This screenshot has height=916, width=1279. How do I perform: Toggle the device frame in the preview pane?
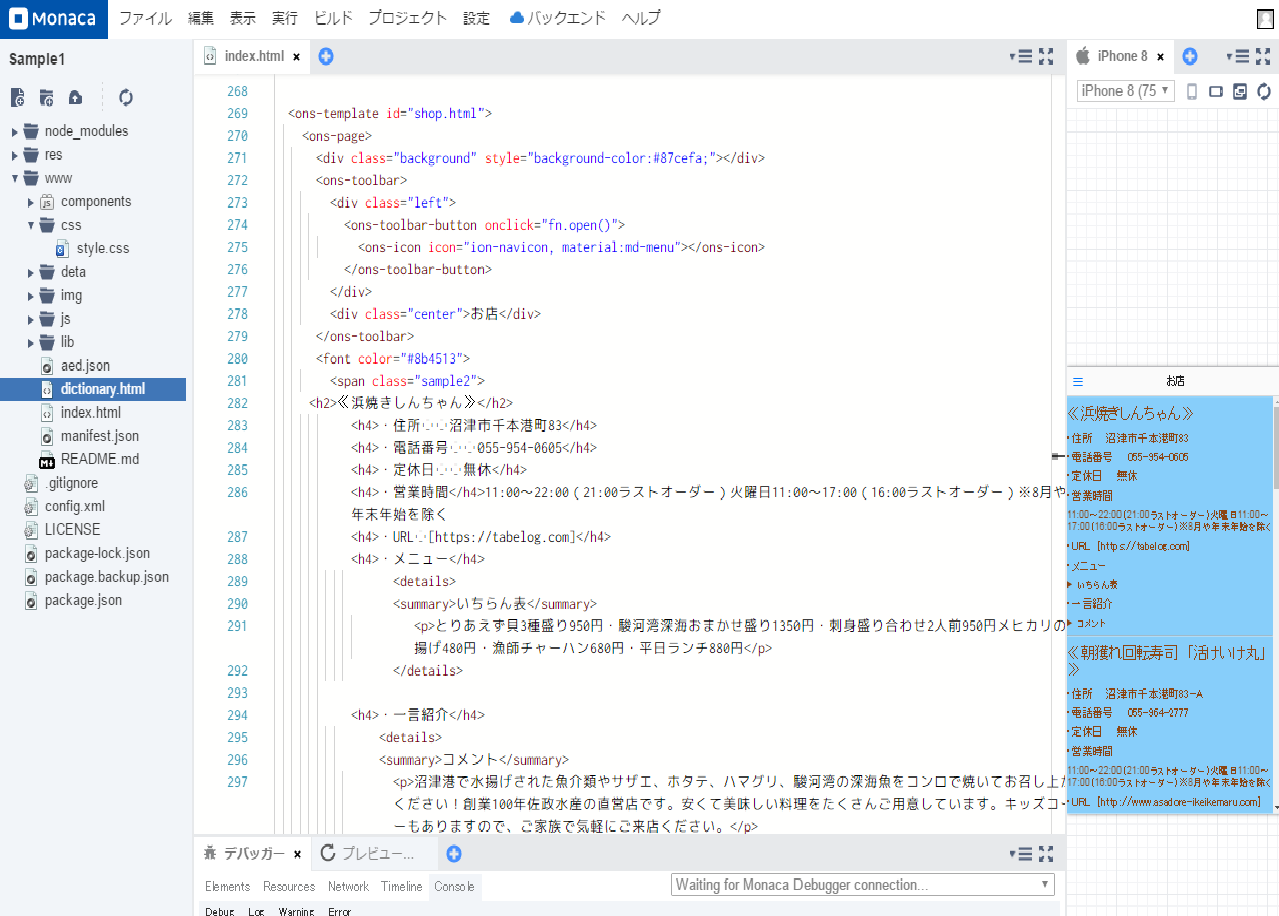[1239, 91]
